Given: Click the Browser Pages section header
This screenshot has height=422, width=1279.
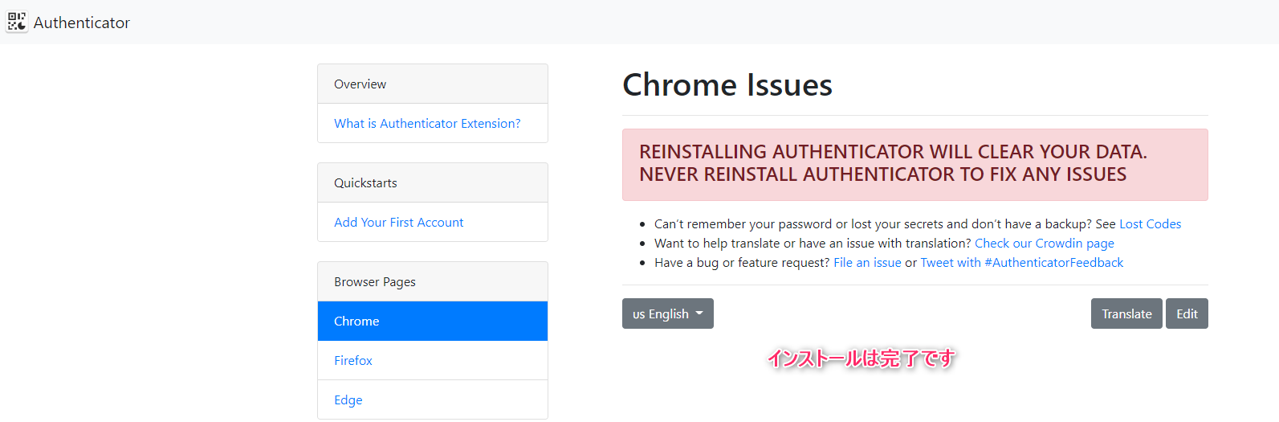Looking at the screenshot, I should (432, 282).
